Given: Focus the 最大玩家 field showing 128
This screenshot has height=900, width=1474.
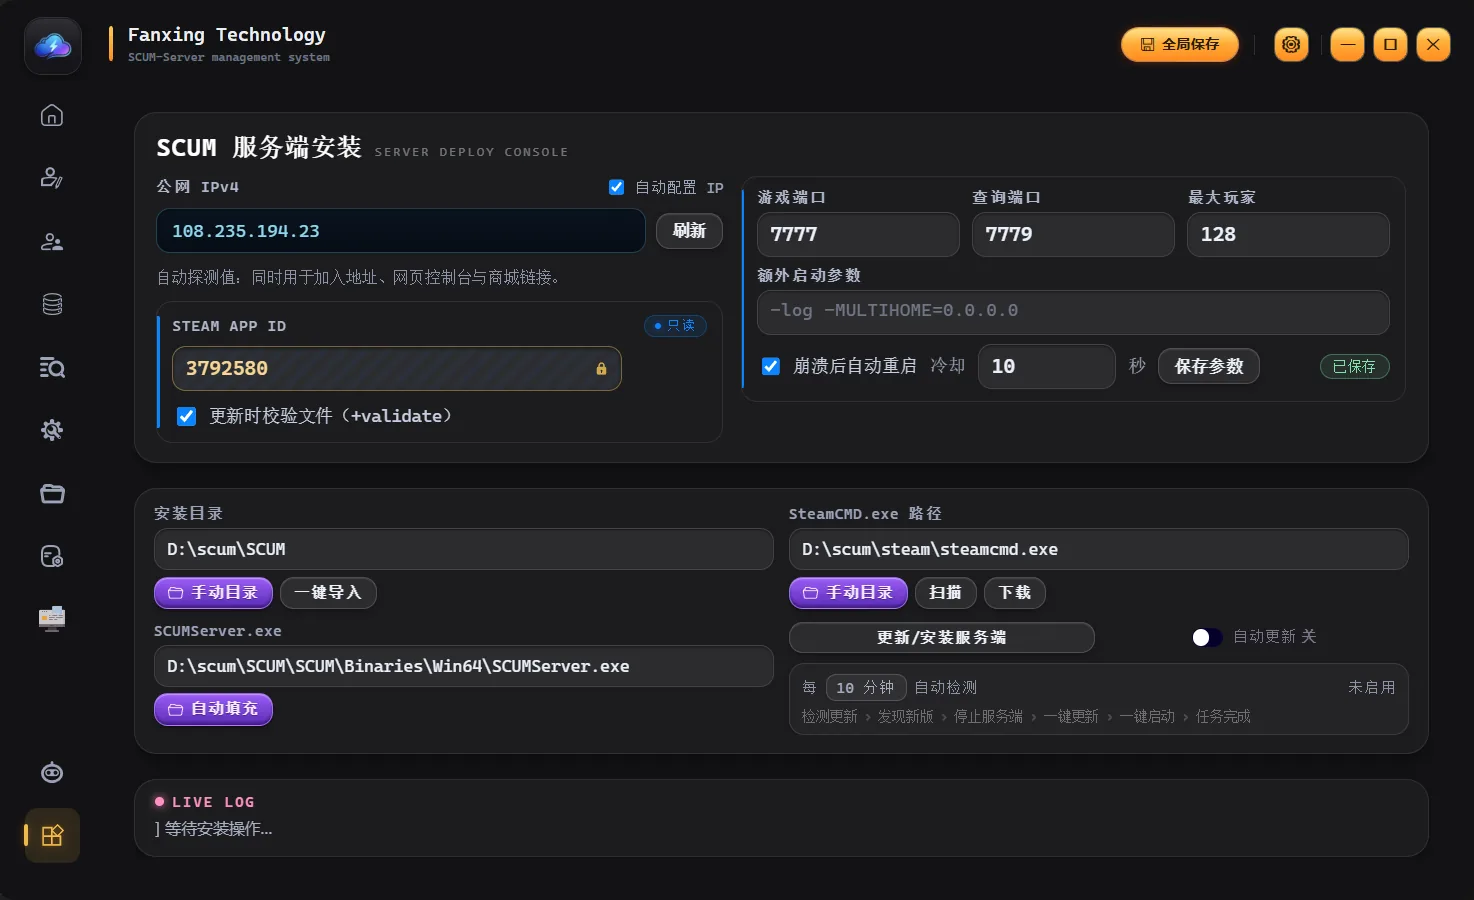Looking at the screenshot, I should (x=1288, y=234).
